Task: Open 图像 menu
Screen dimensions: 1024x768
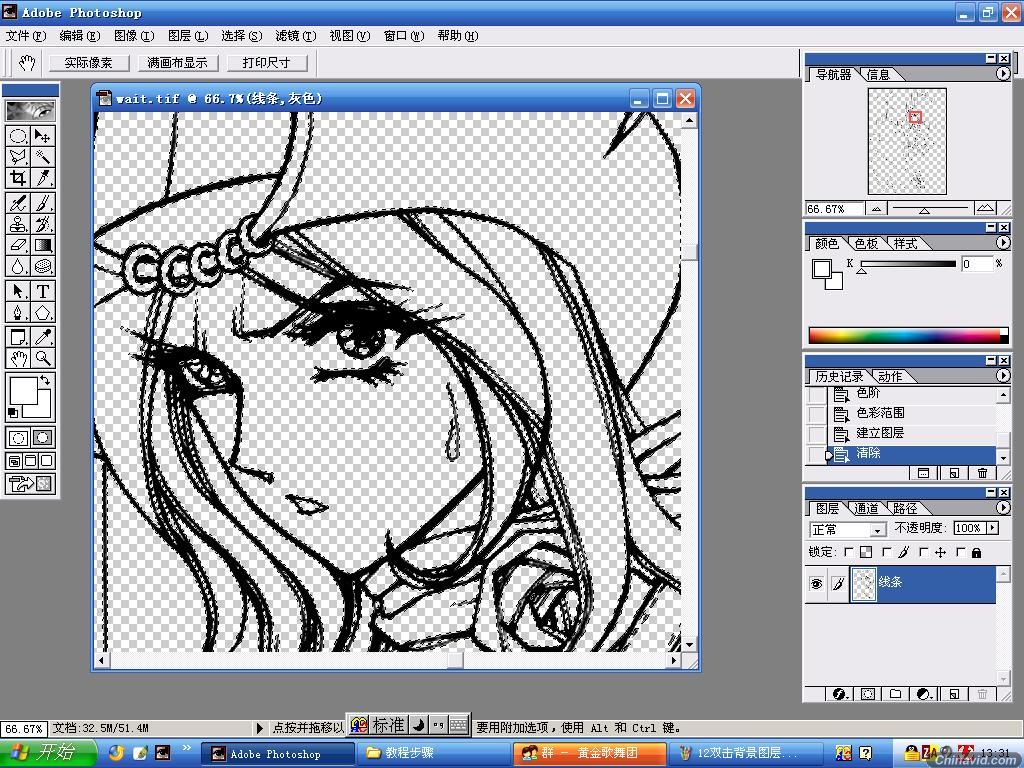Action: click(134, 36)
